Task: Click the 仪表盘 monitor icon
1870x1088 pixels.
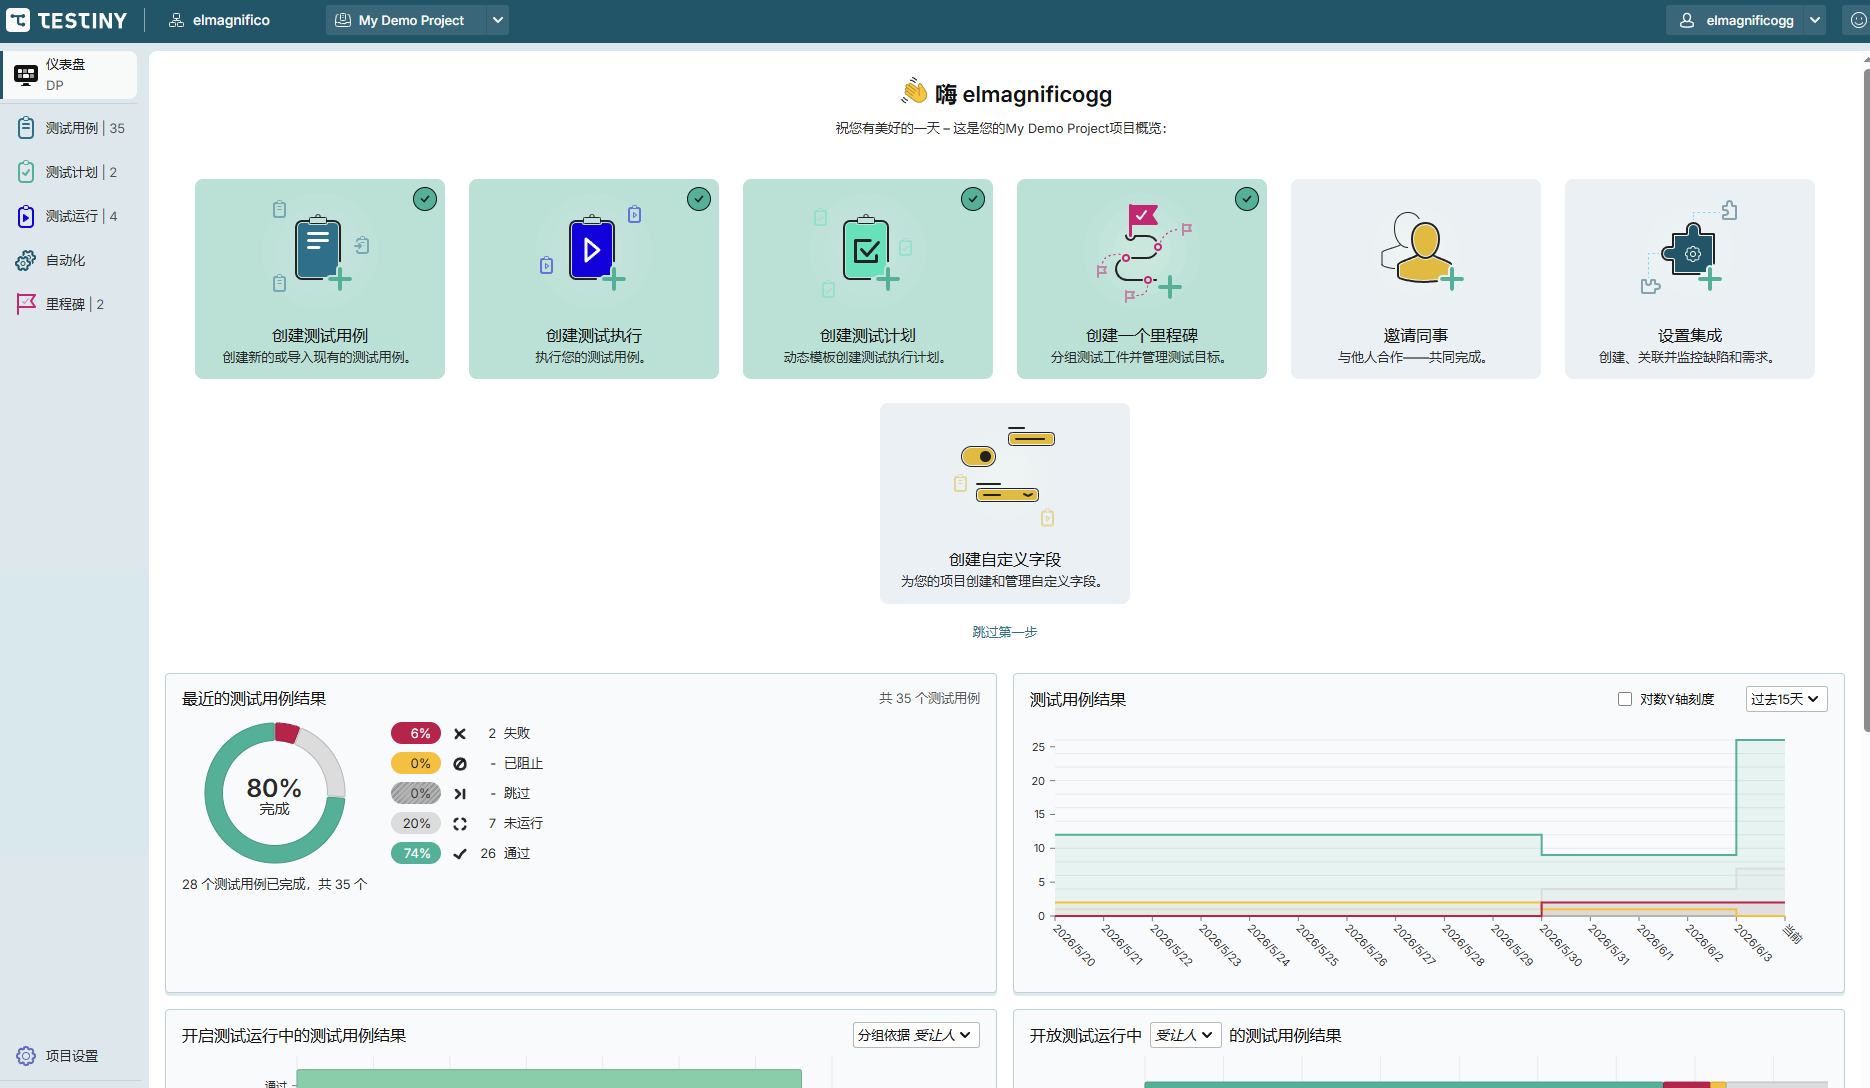Action: point(26,74)
